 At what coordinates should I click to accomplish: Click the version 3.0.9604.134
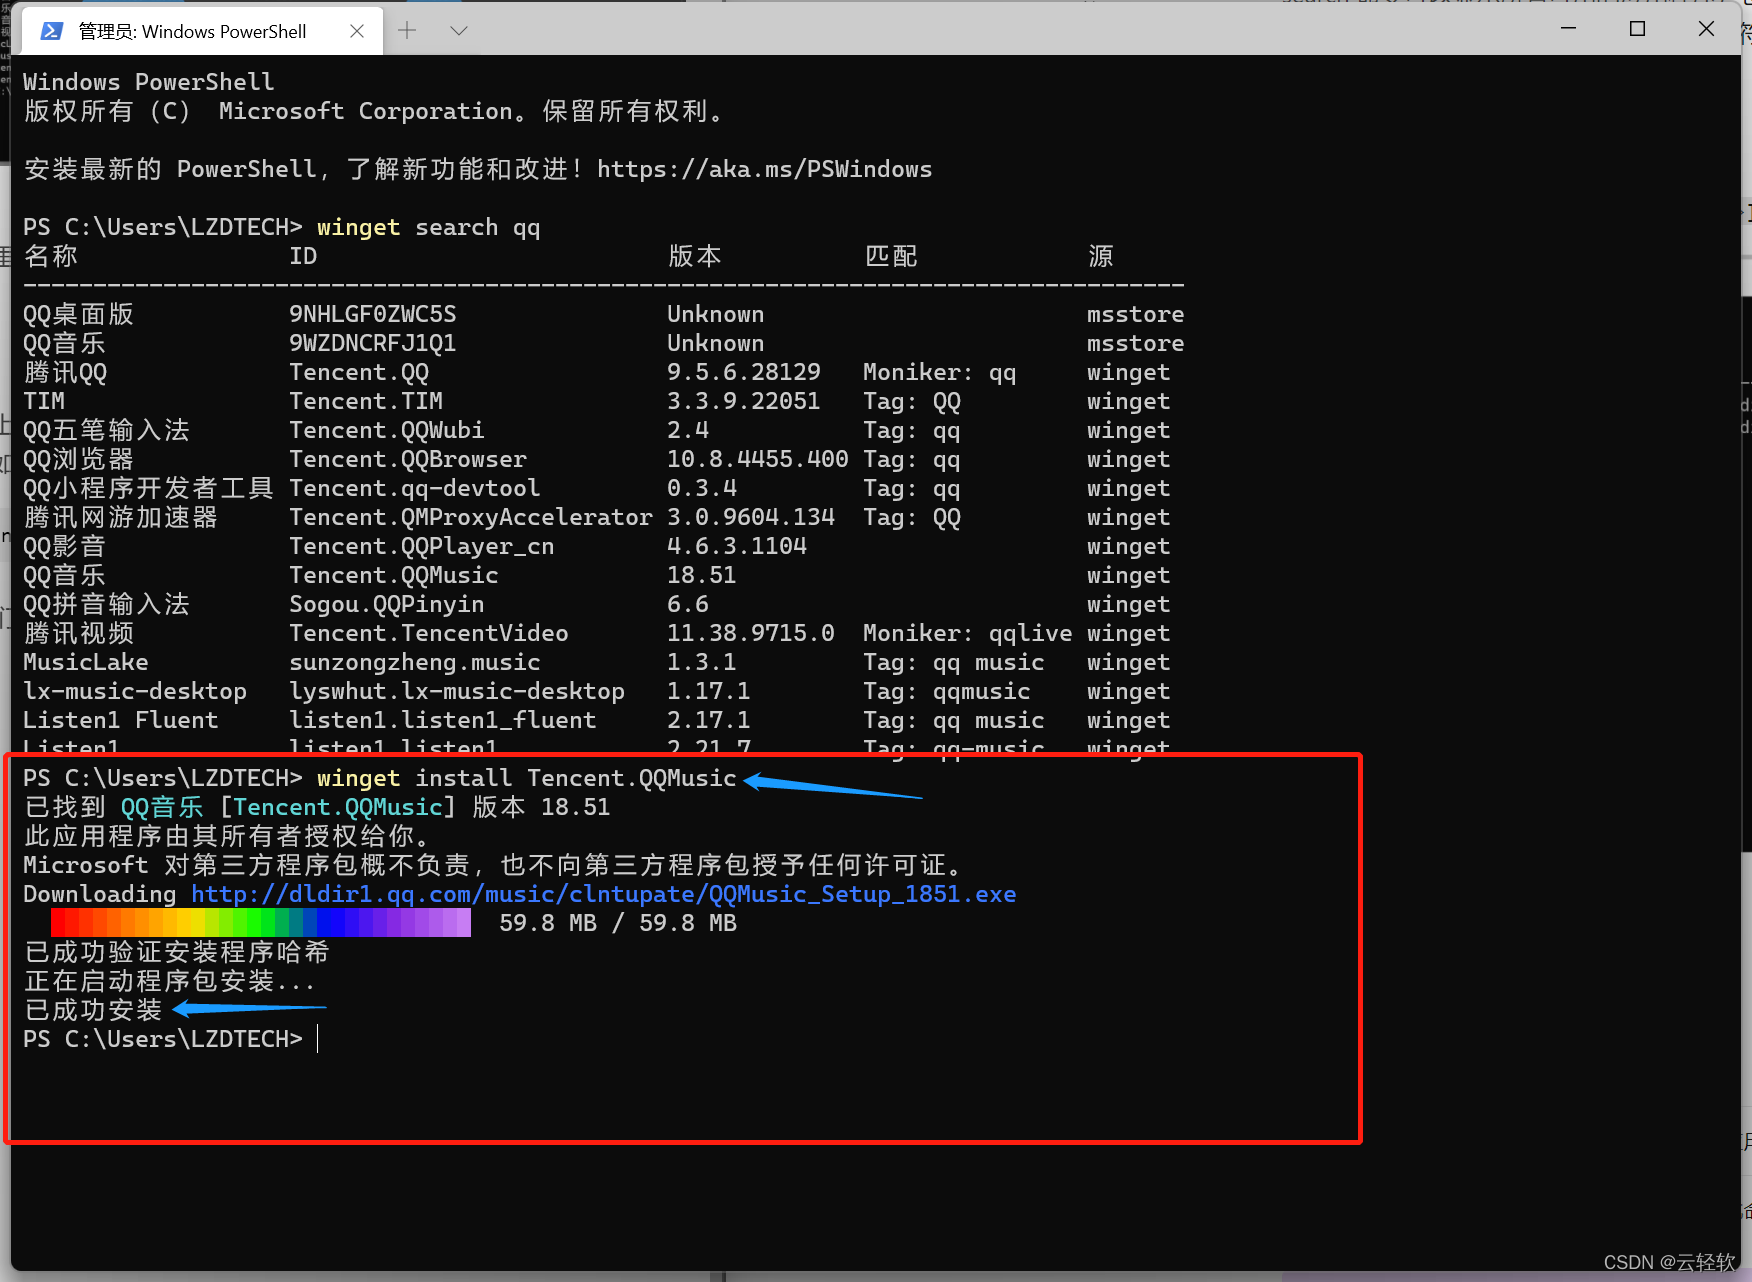(x=751, y=518)
